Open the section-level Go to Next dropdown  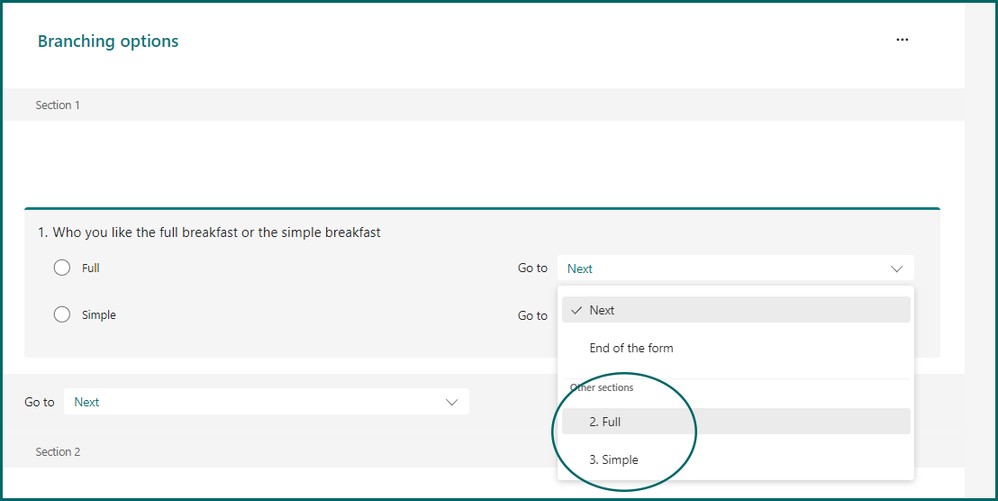[x=265, y=402]
